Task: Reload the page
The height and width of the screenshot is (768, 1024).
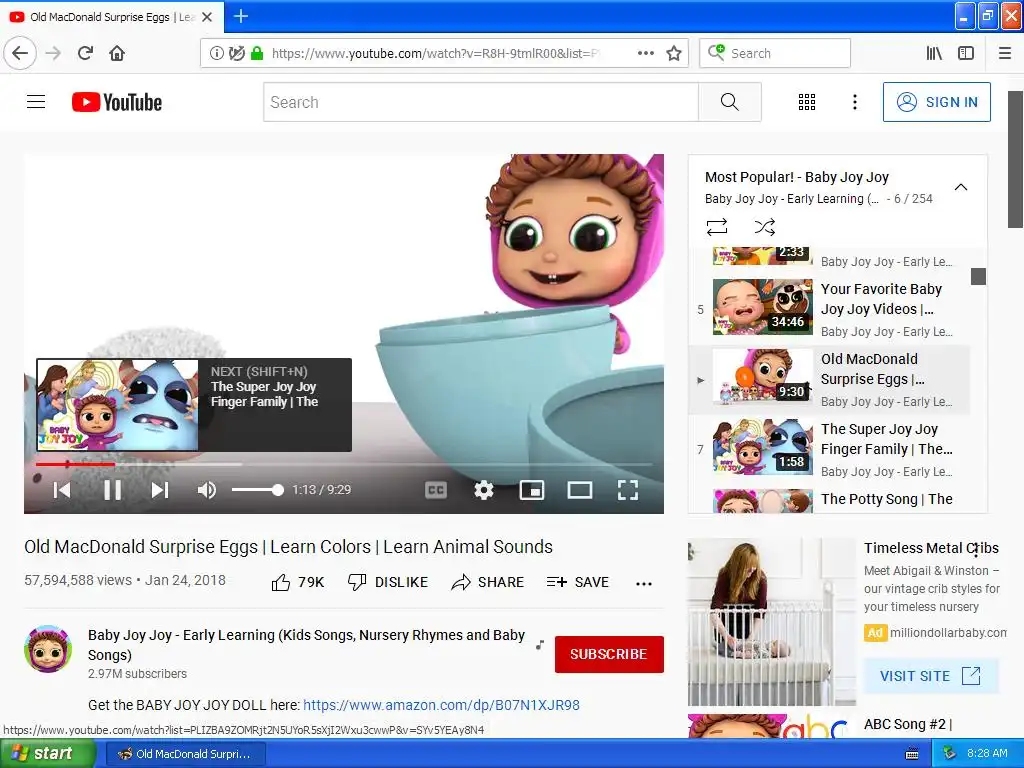Action: [85, 53]
